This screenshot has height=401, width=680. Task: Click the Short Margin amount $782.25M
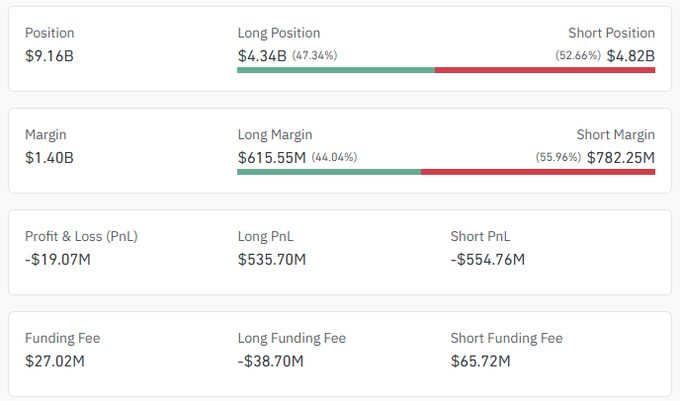click(621, 158)
